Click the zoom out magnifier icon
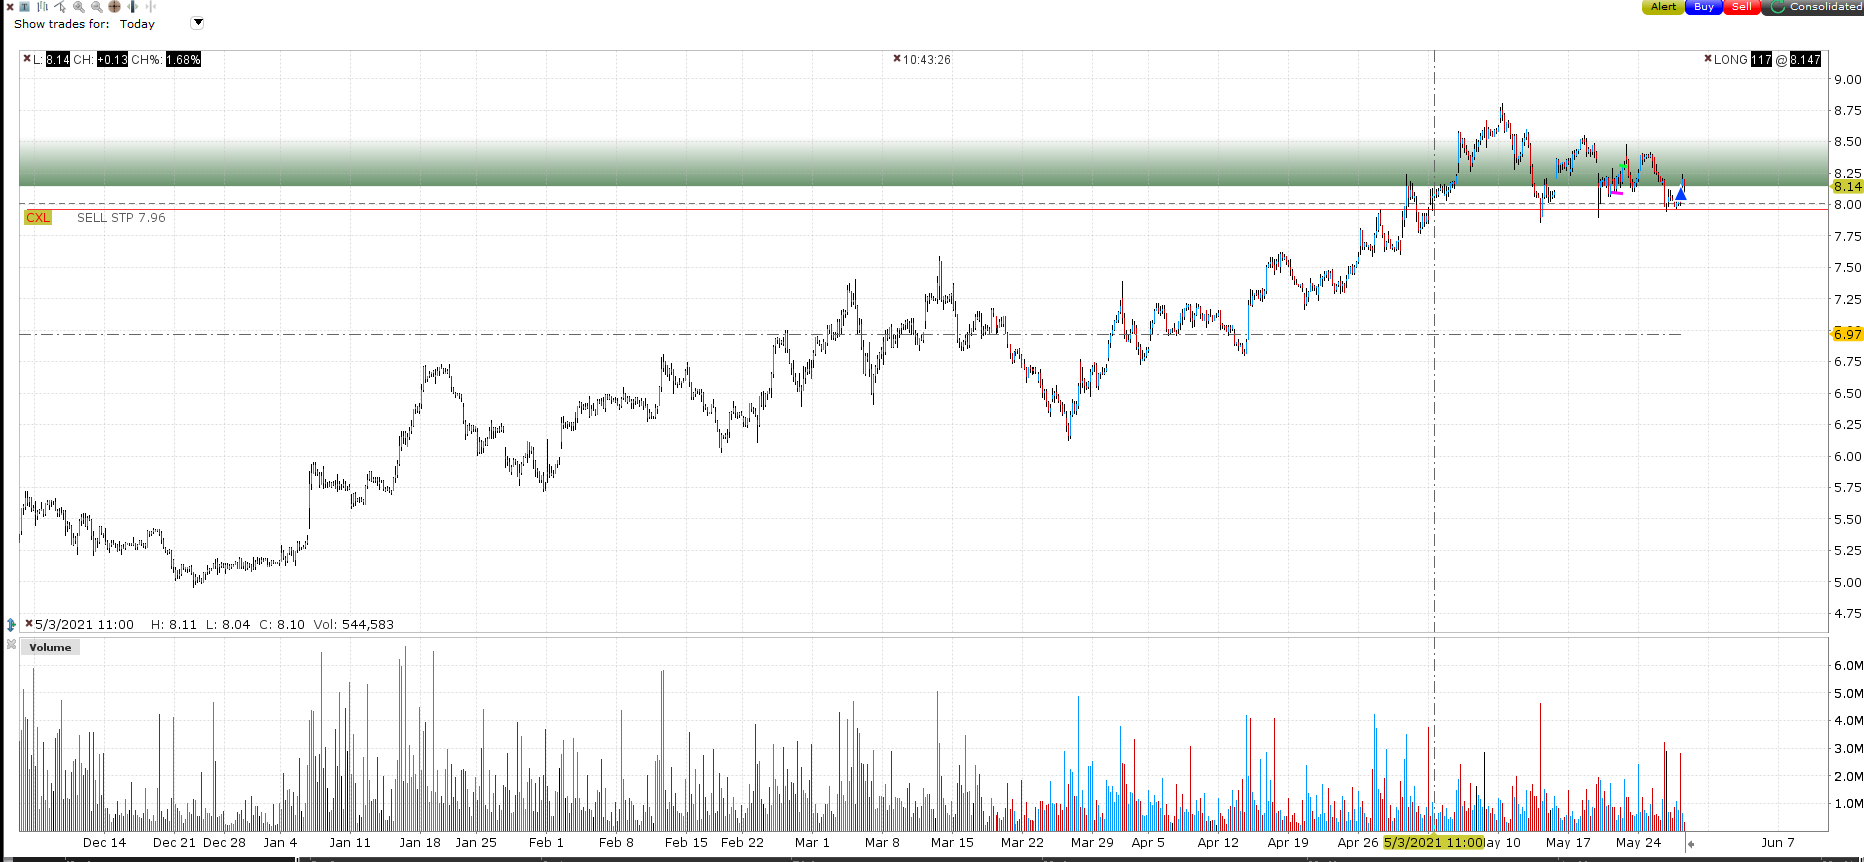 pos(97,7)
